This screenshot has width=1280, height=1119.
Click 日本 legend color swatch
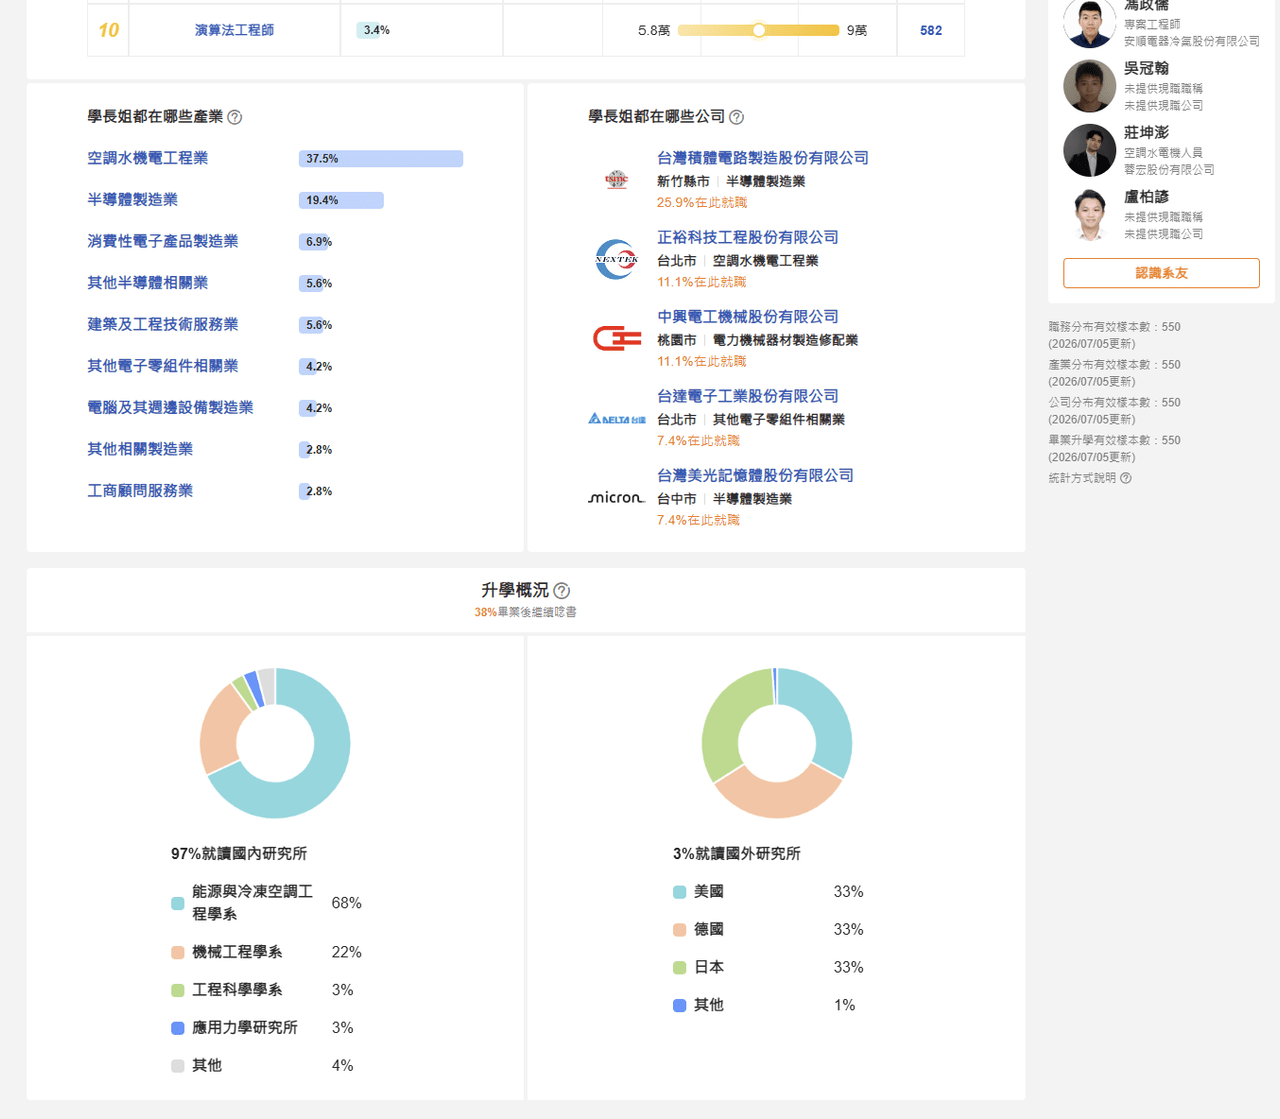680,968
